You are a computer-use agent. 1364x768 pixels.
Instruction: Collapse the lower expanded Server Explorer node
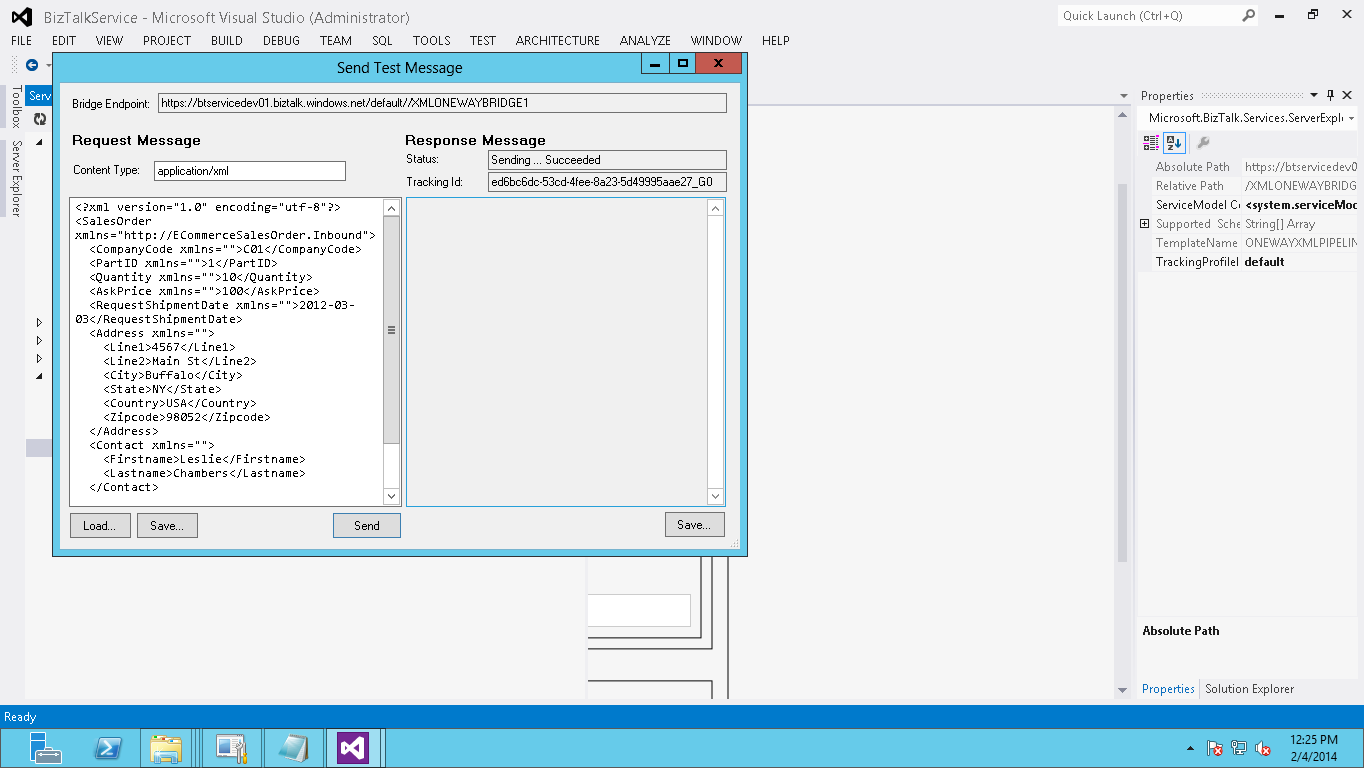click(x=40, y=376)
